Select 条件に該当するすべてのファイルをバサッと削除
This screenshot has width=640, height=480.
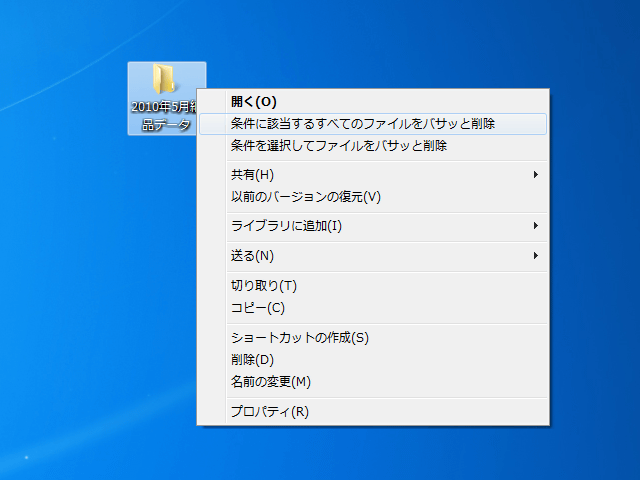(x=373, y=124)
